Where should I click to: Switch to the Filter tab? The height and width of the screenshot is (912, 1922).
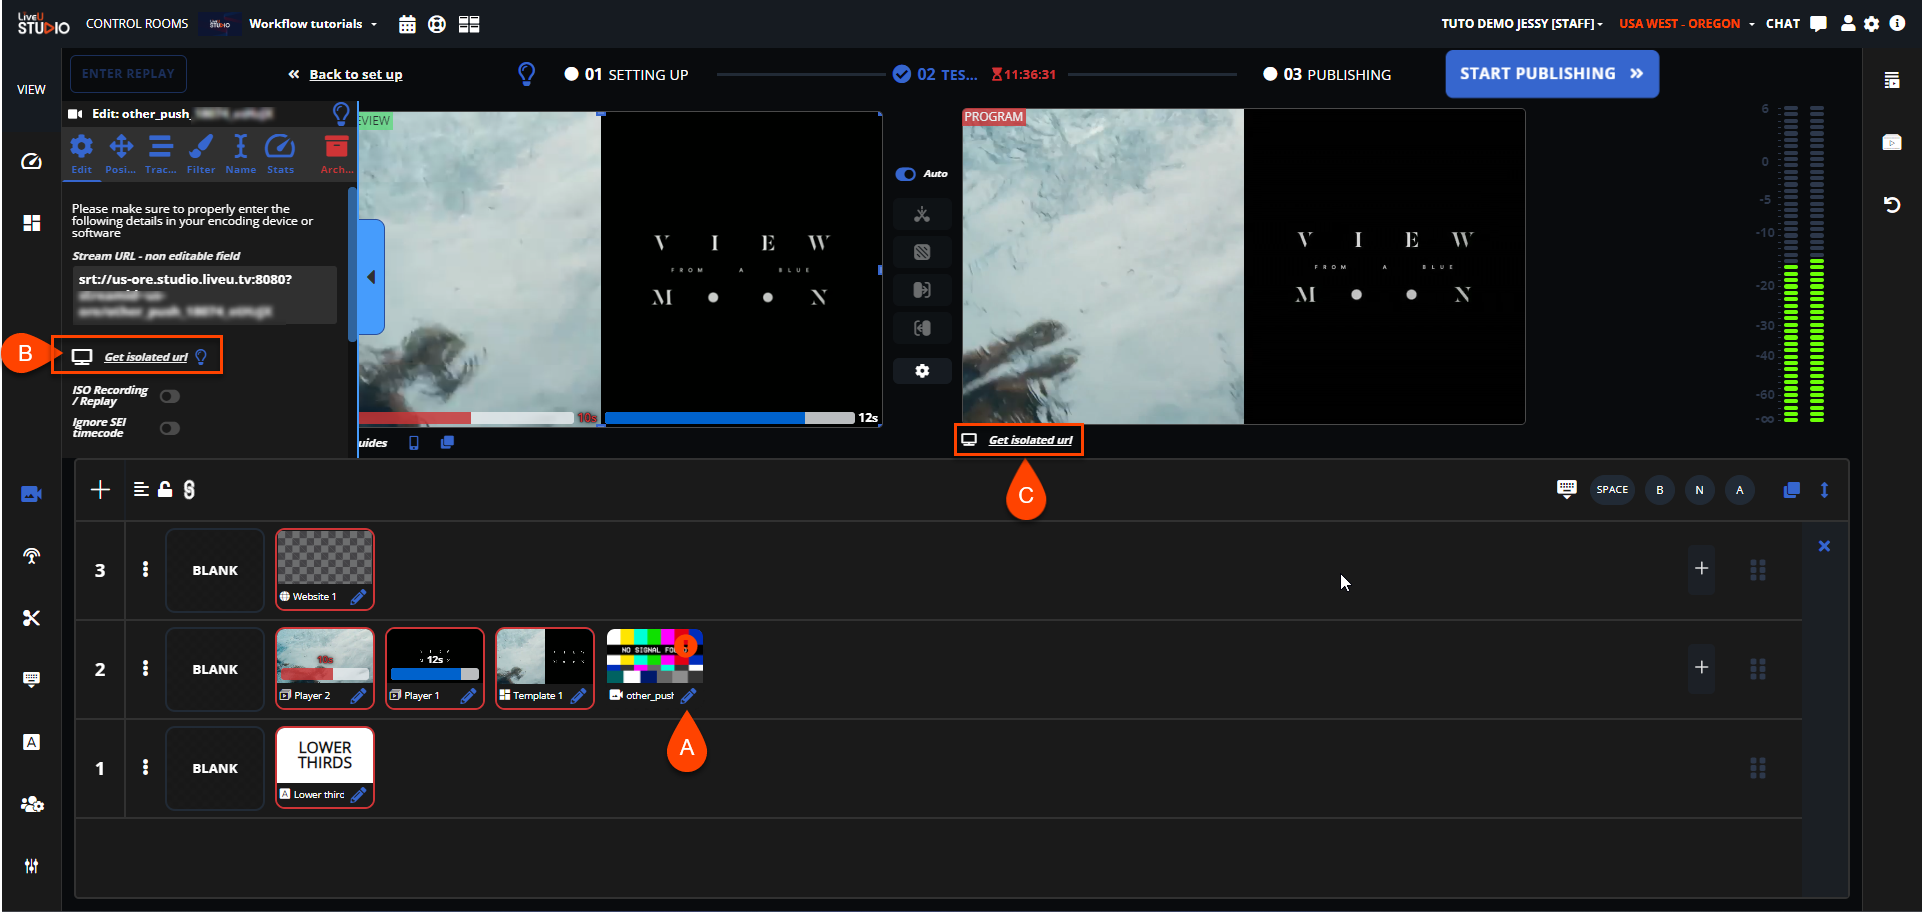201,155
